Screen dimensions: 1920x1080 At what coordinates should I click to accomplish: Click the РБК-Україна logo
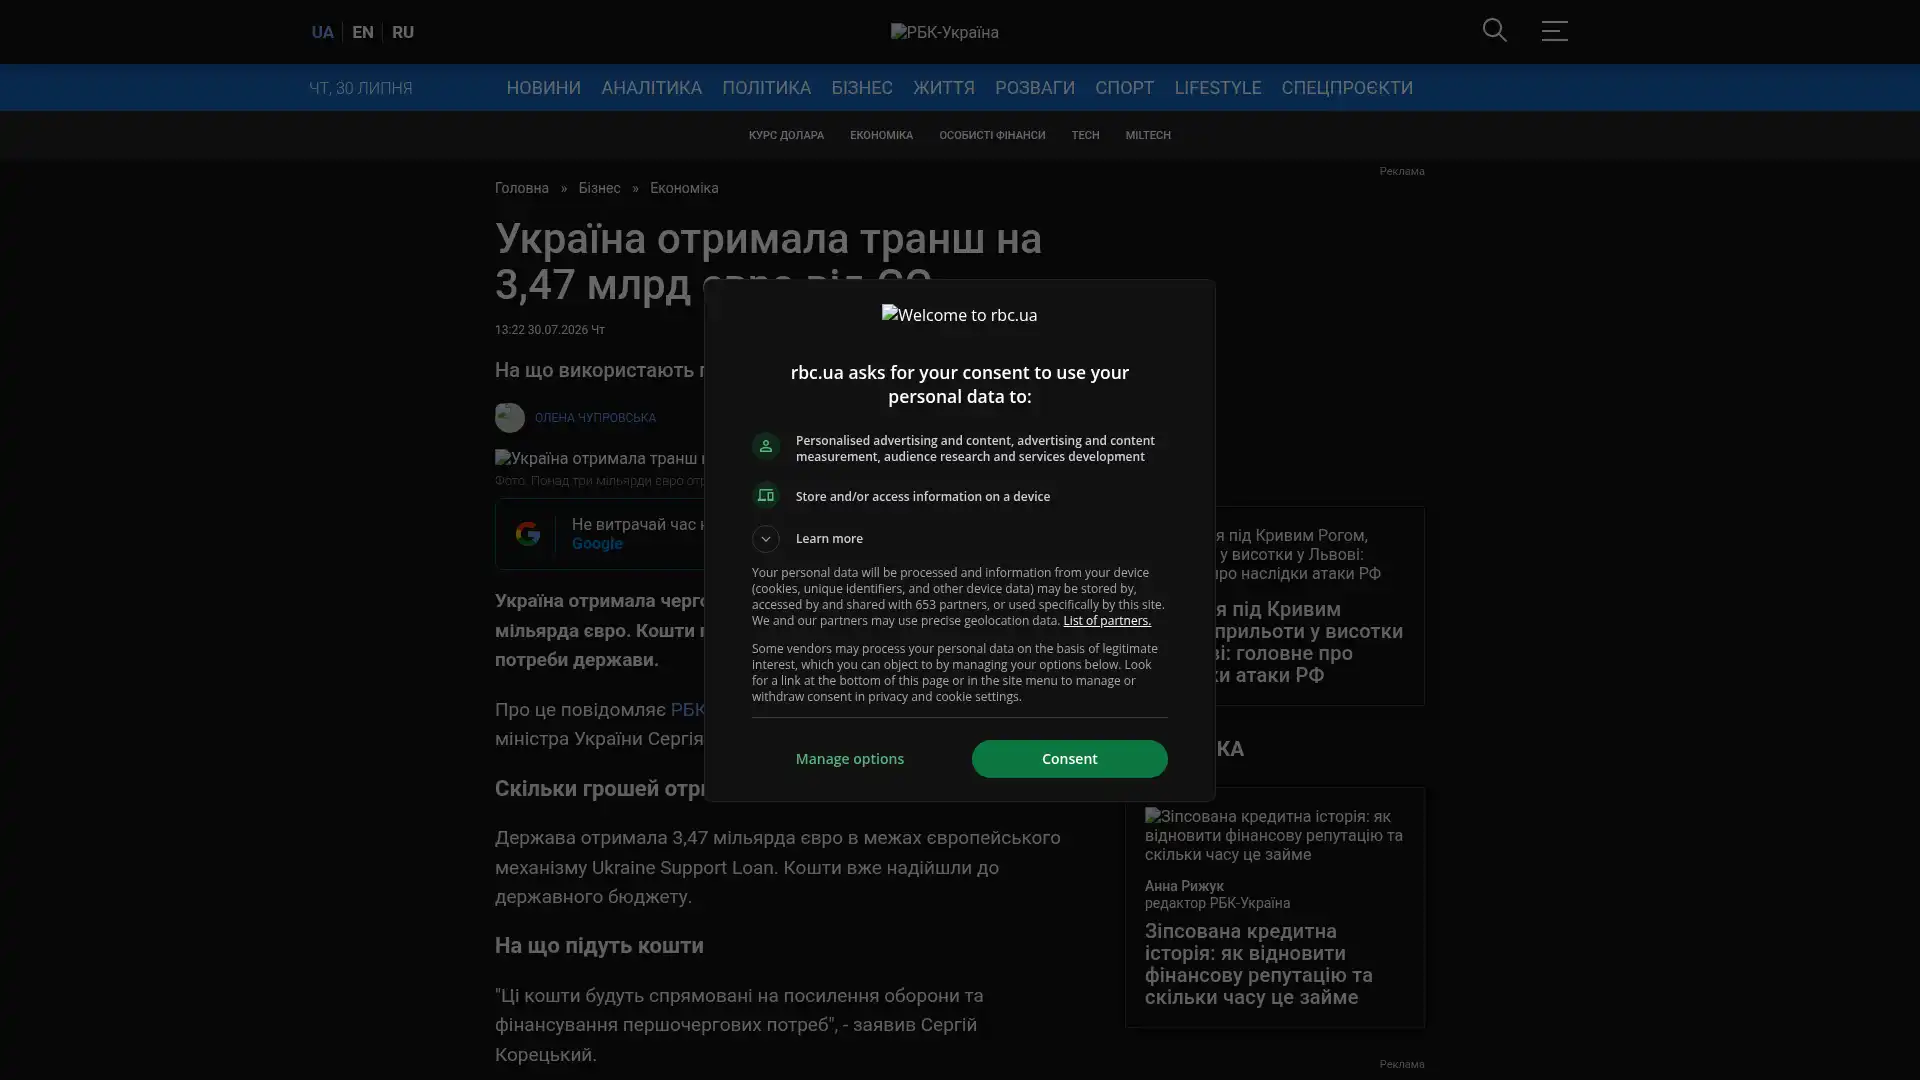pyautogui.click(x=945, y=32)
